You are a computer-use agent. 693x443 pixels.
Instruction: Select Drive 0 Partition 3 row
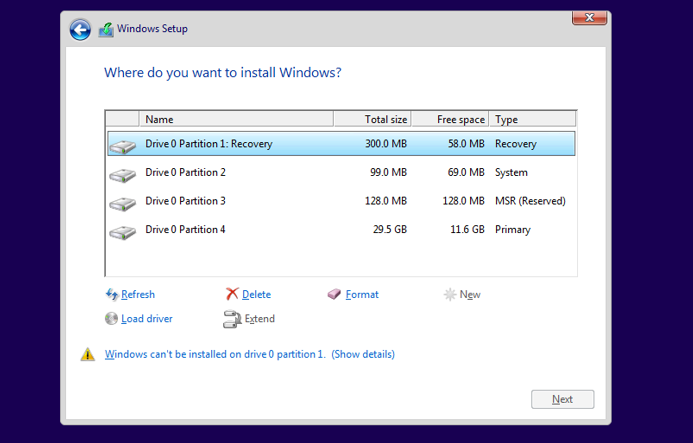(341, 201)
